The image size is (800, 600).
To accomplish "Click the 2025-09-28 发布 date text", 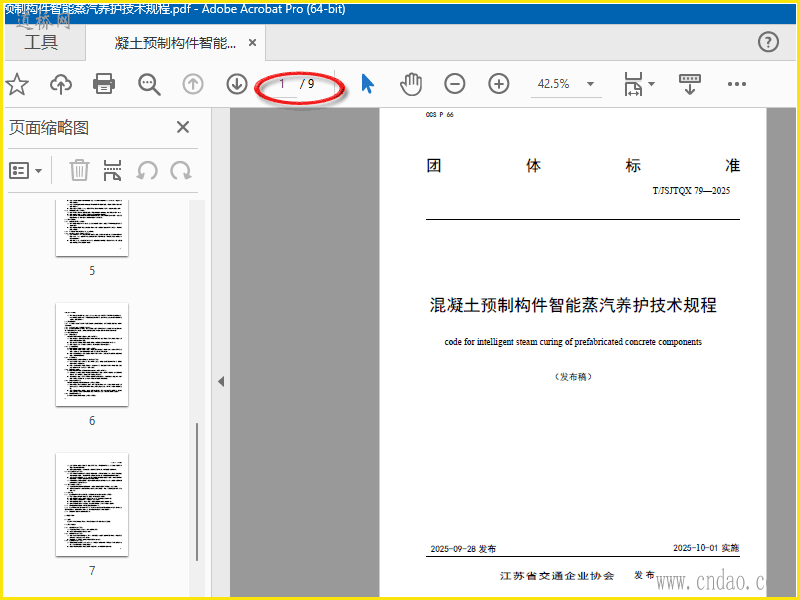I will [x=463, y=548].
